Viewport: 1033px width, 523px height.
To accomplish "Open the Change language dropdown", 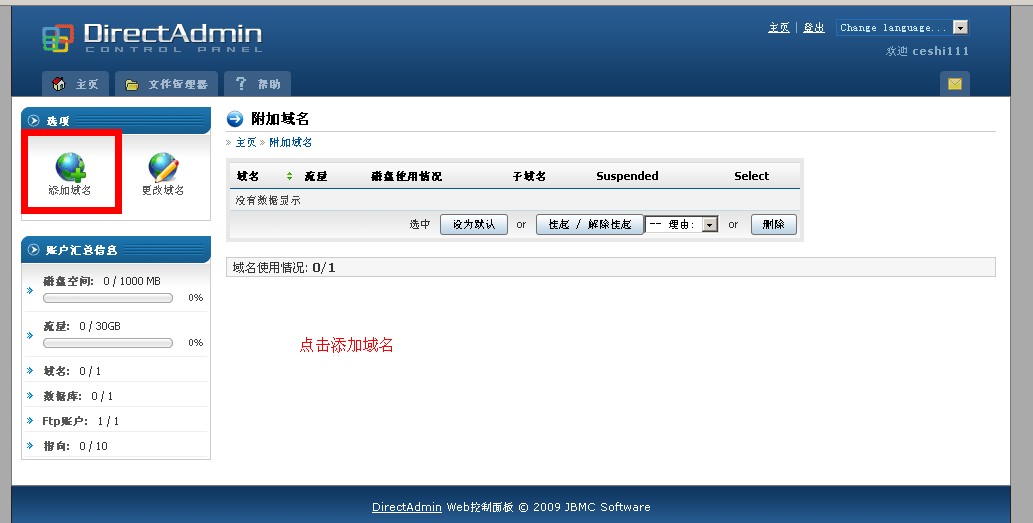I will 903,27.
